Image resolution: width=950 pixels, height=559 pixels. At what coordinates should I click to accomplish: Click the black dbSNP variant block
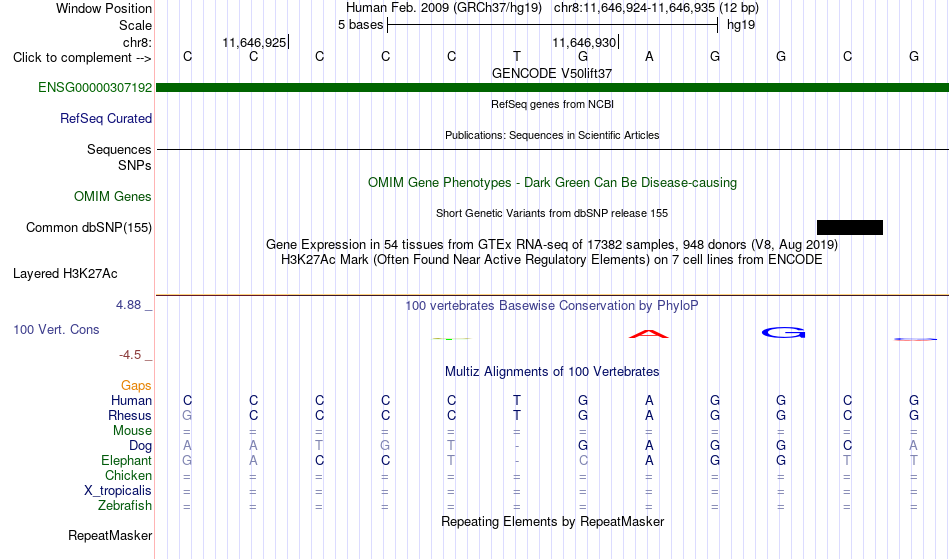point(849,228)
